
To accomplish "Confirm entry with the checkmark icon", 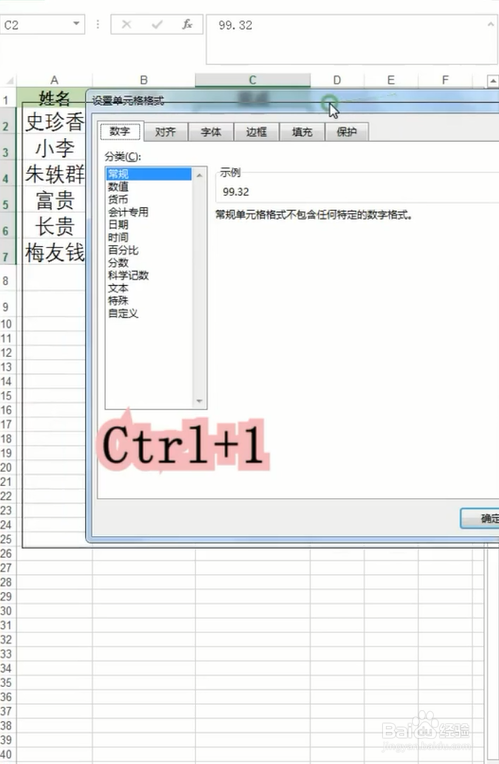I will pos(157,24).
